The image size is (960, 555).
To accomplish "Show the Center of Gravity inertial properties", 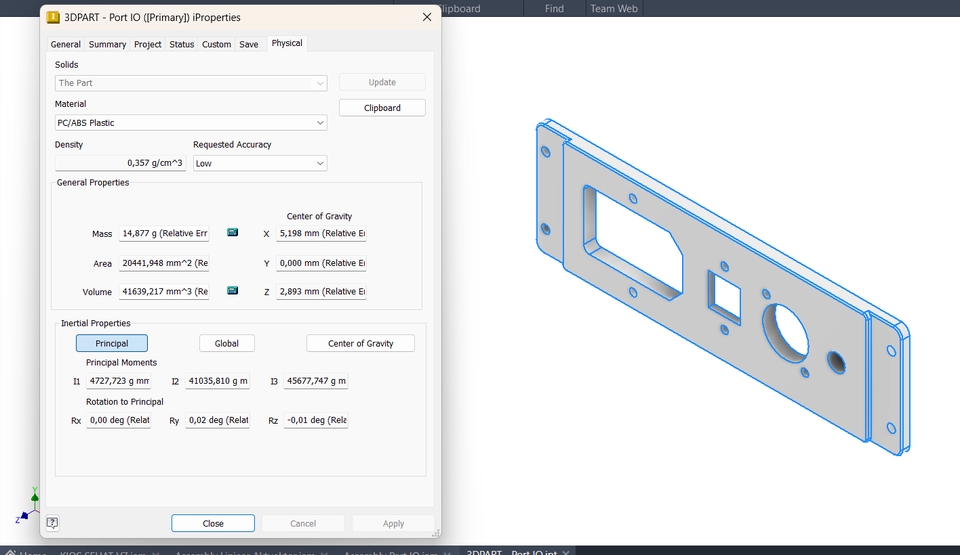I will (361, 343).
